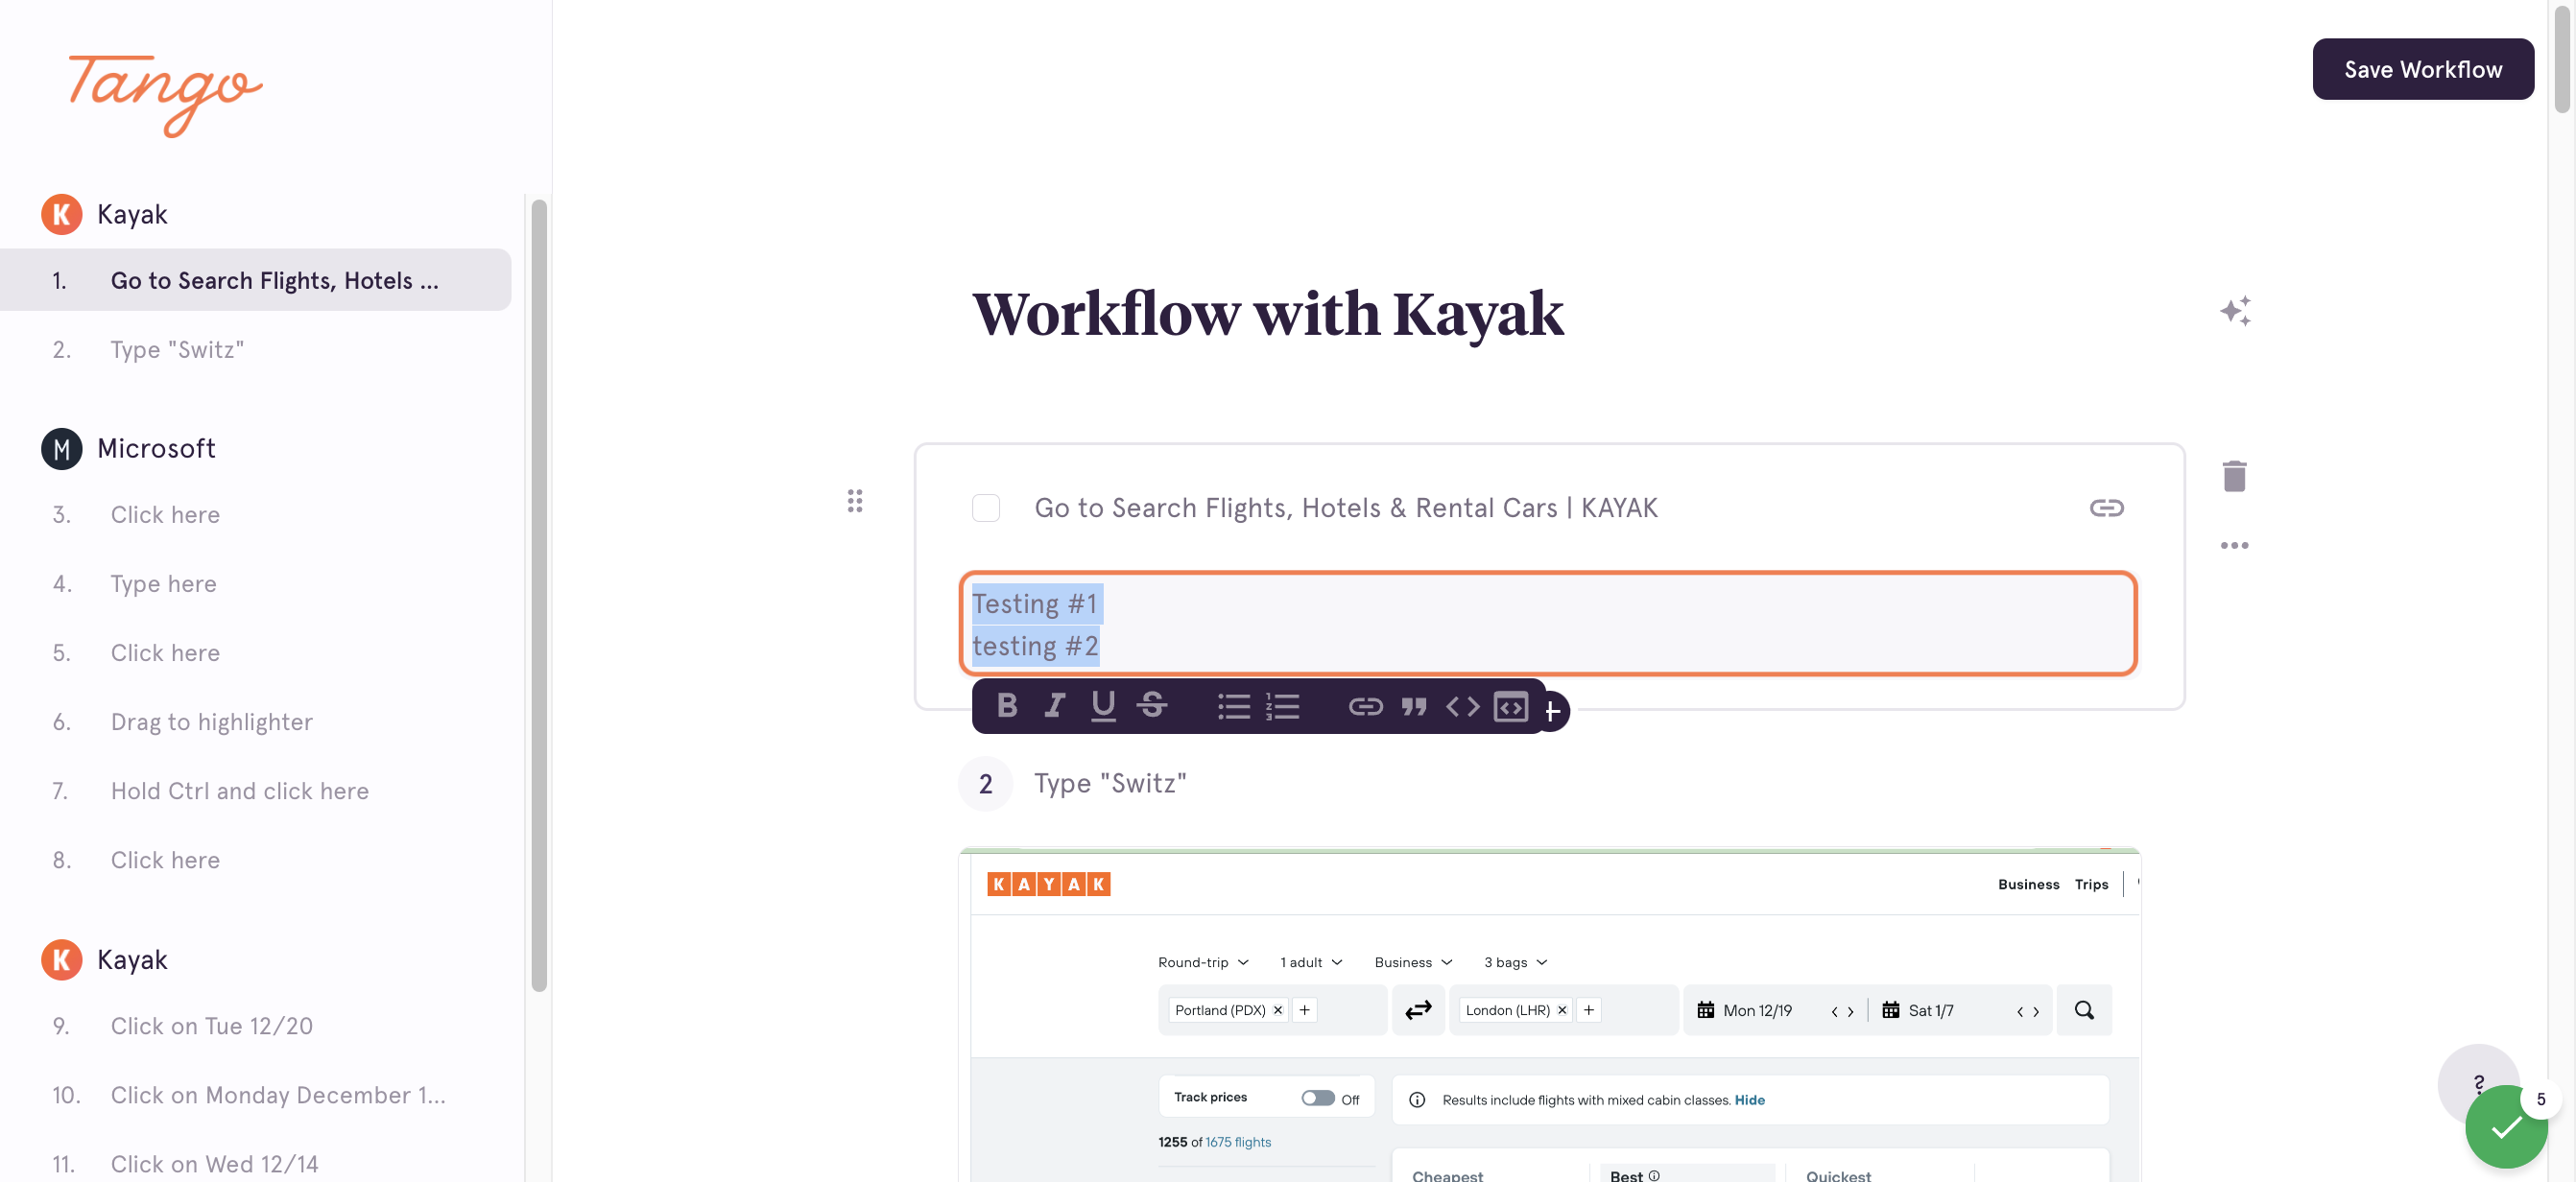Click the Workflow with Kayak title
2576x1182 pixels.
point(1267,313)
